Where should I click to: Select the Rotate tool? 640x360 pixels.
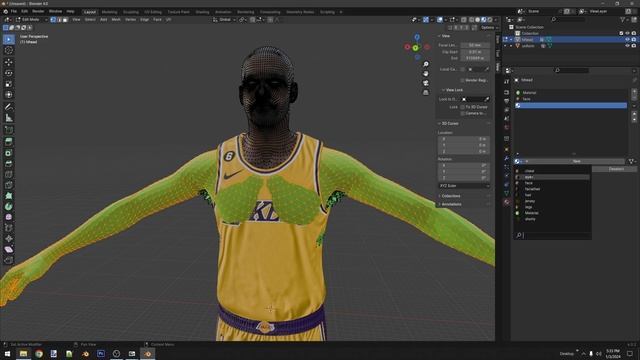pyautogui.click(x=9, y=73)
